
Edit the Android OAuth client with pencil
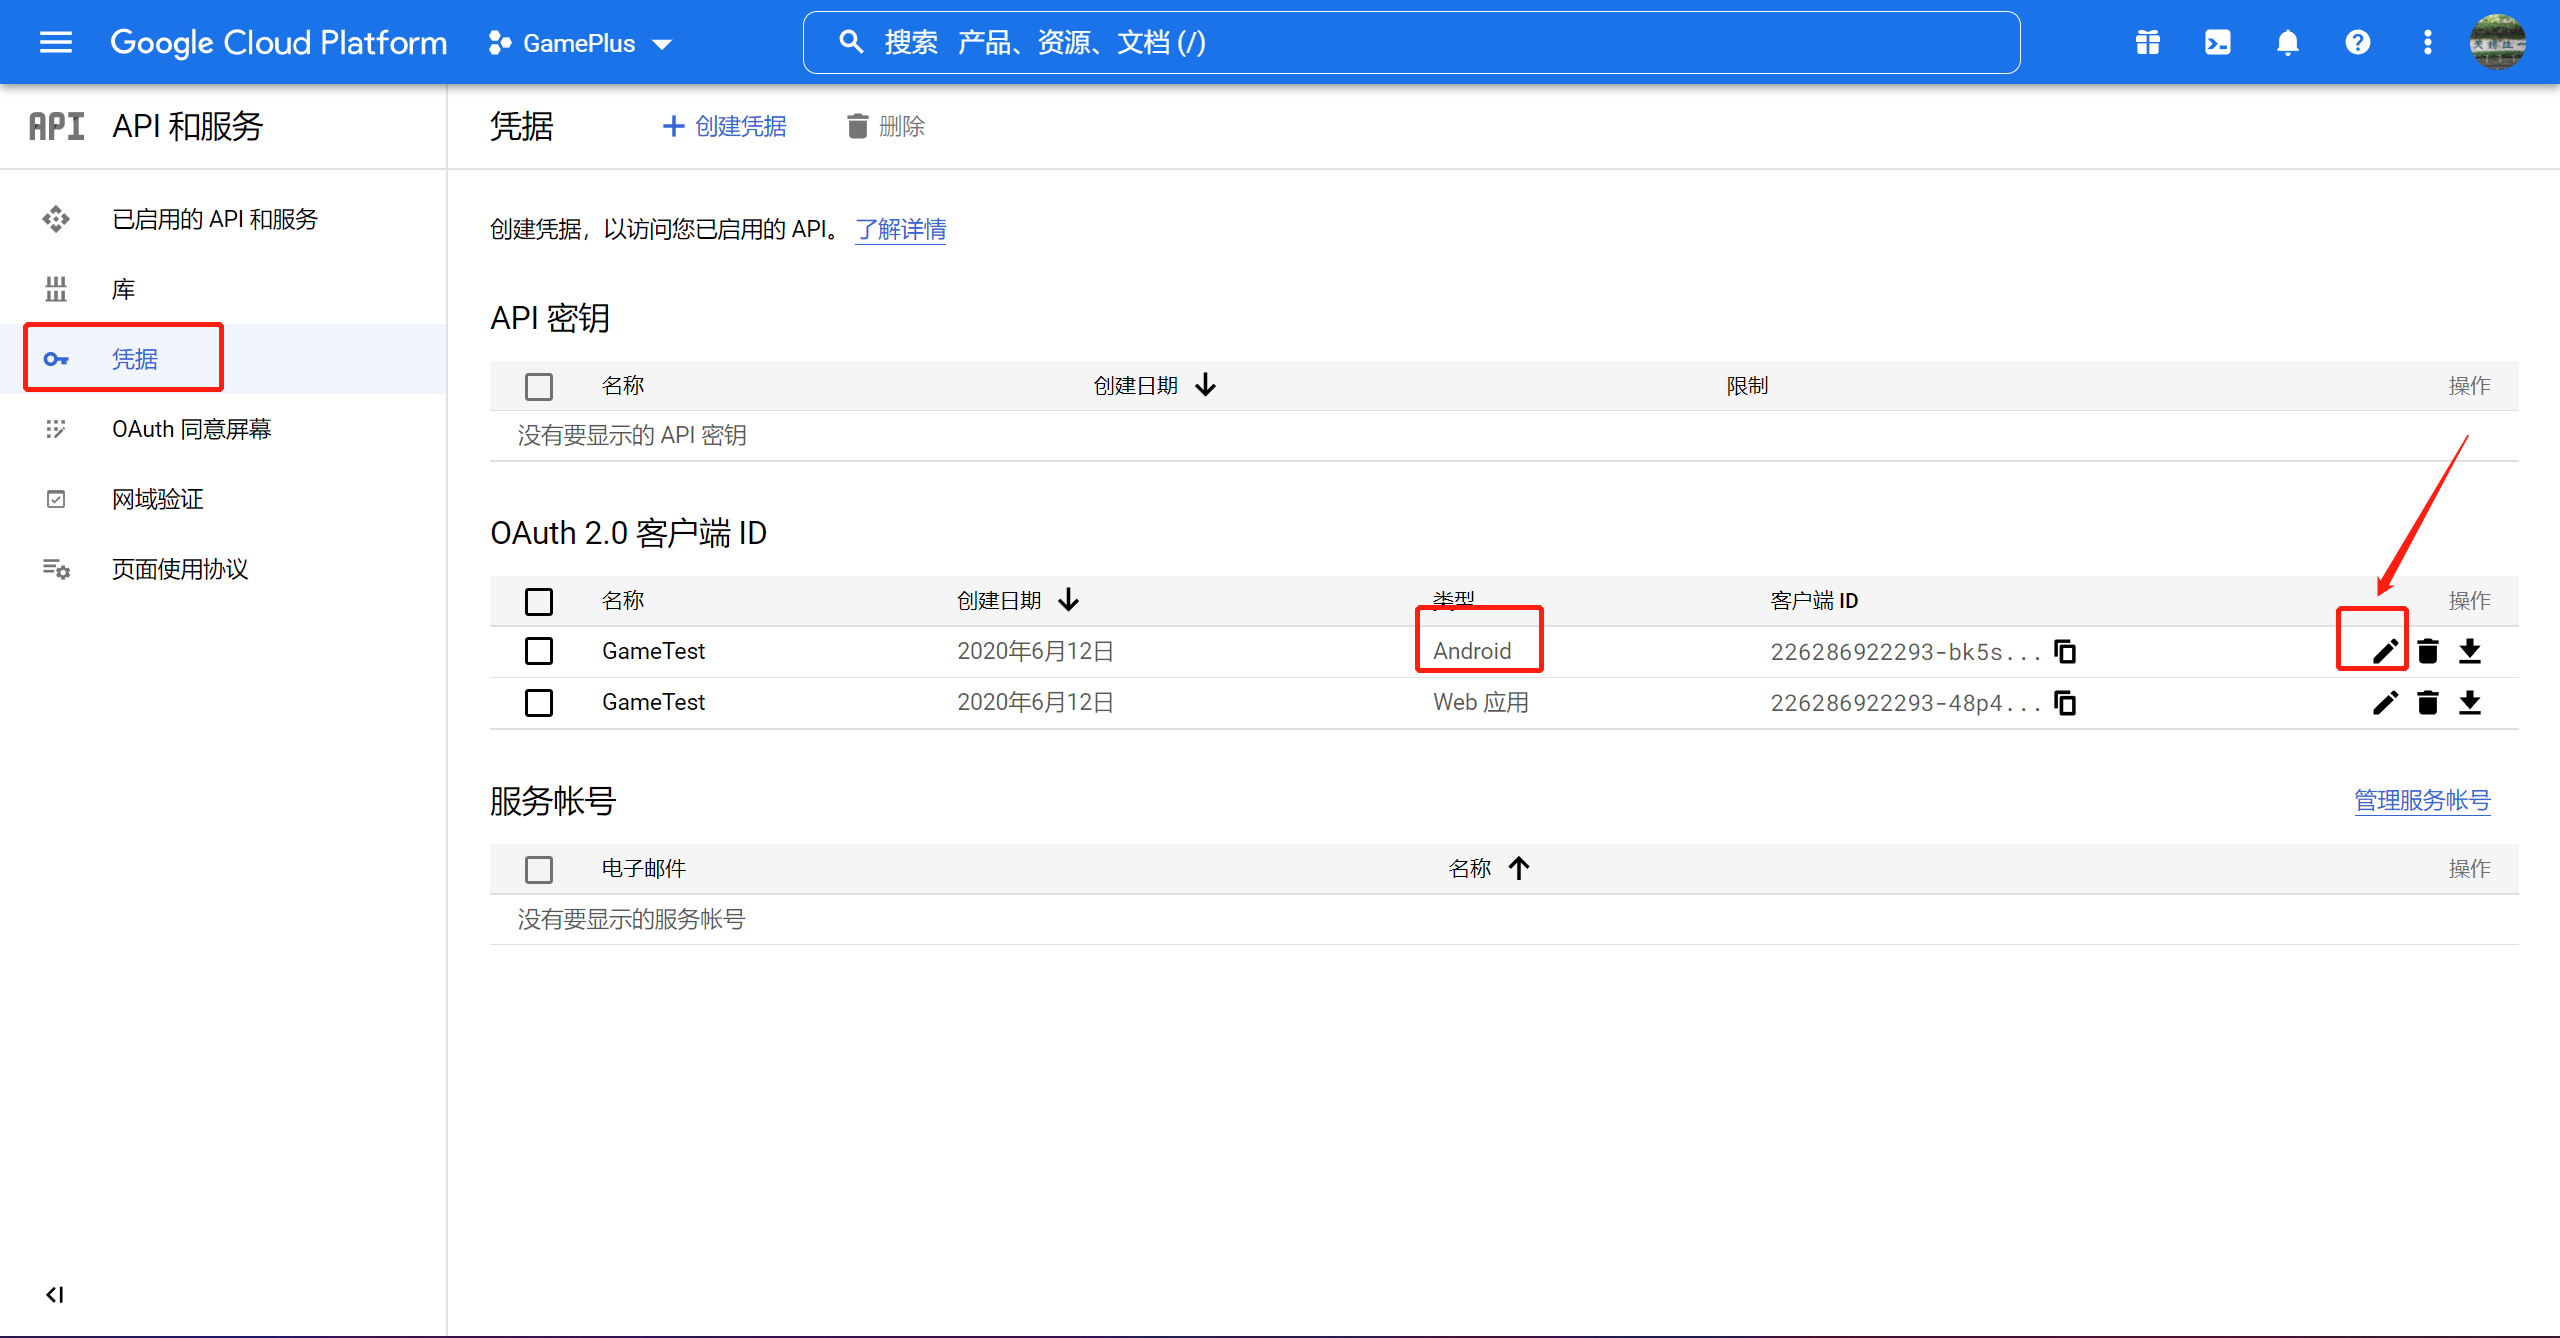tap(2385, 651)
